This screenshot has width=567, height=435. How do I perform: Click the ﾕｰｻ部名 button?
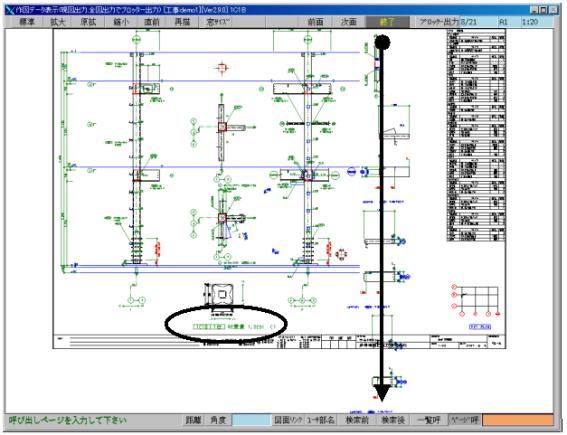tap(321, 420)
